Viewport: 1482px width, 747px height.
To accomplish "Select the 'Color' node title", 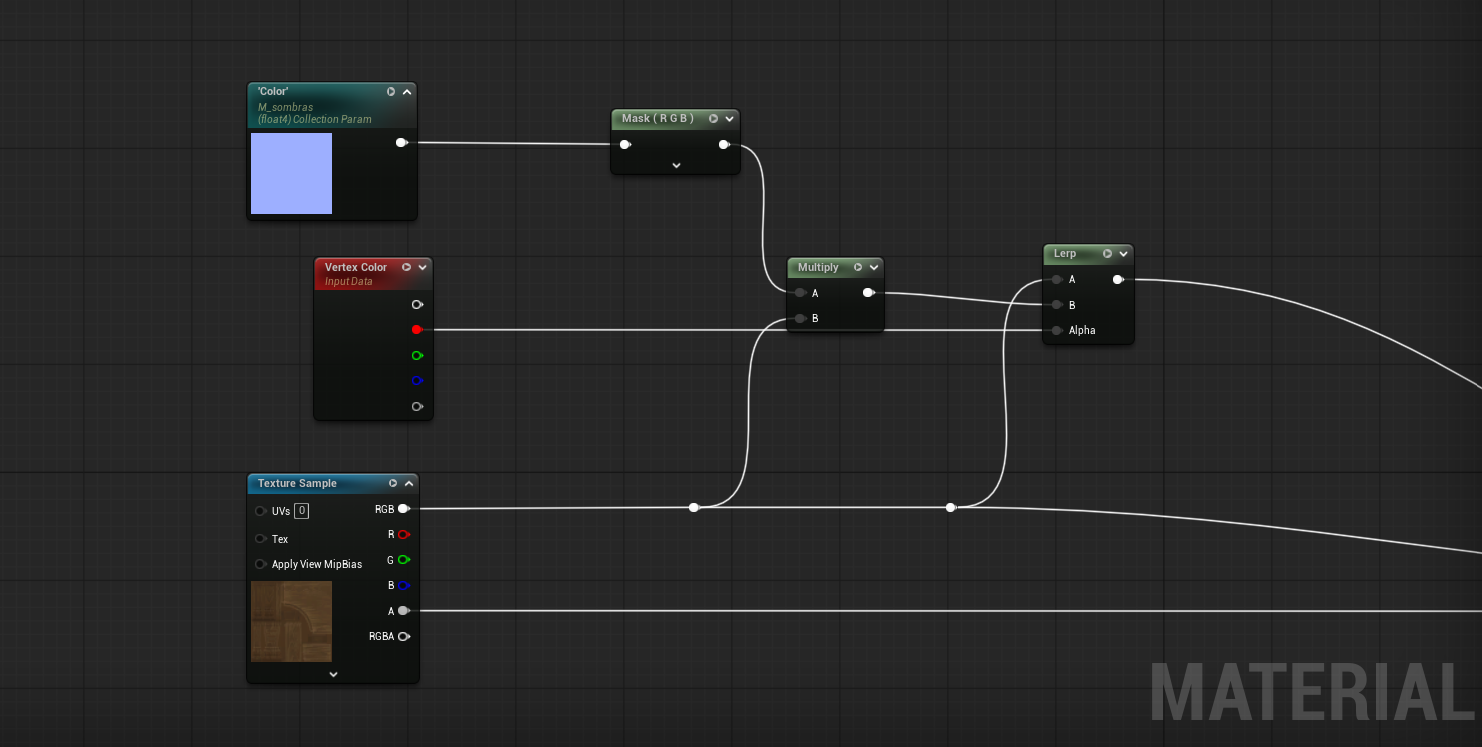I will click(x=273, y=92).
